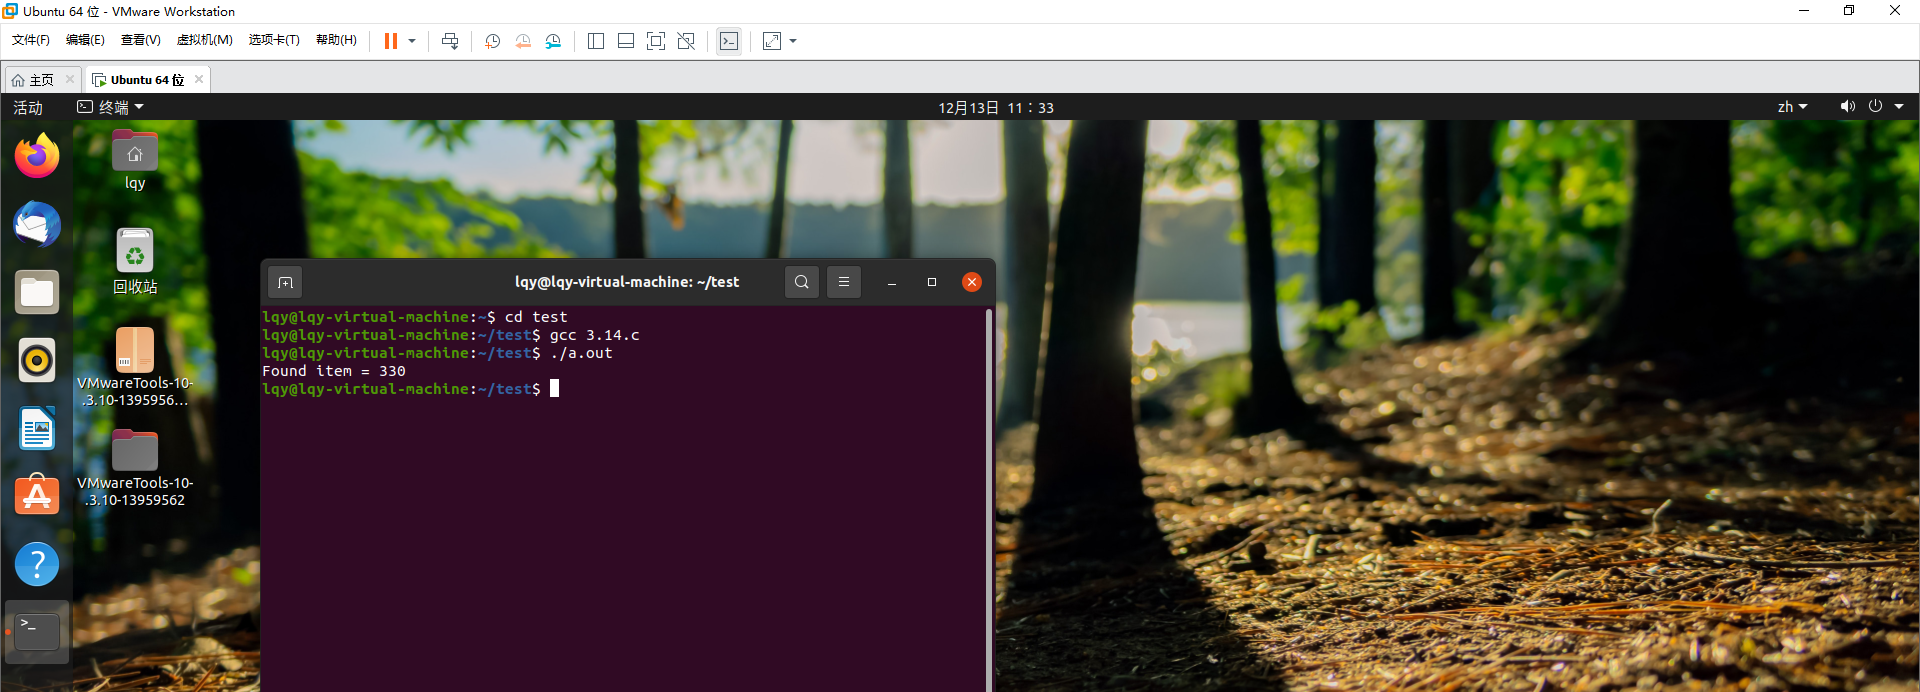The height and width of the screenshot is (692, 1920).
Task: Toggle the thumbnail bar icon
Action: 626,41
